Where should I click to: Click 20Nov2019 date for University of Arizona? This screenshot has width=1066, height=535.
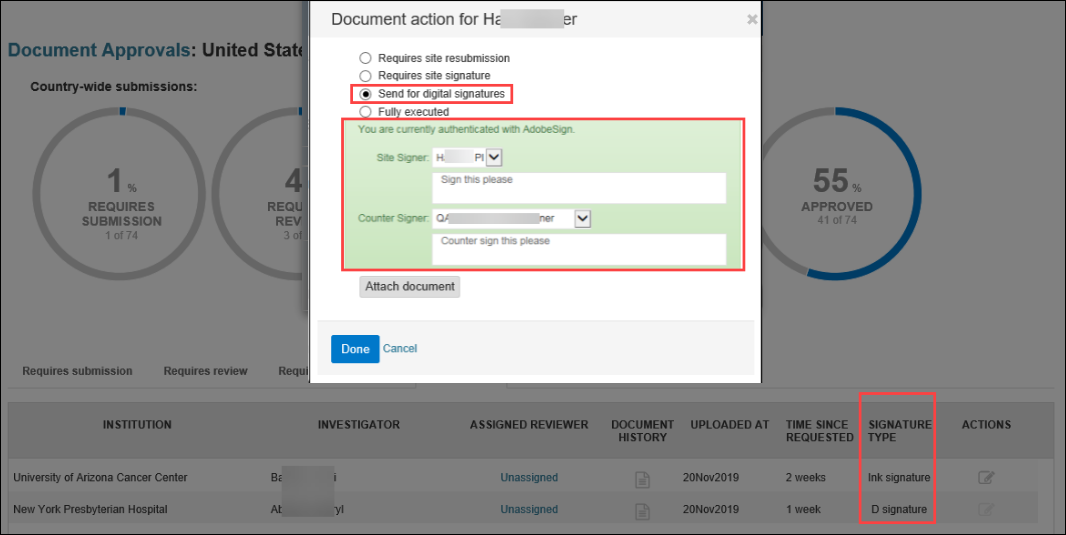tap(710, 477)
